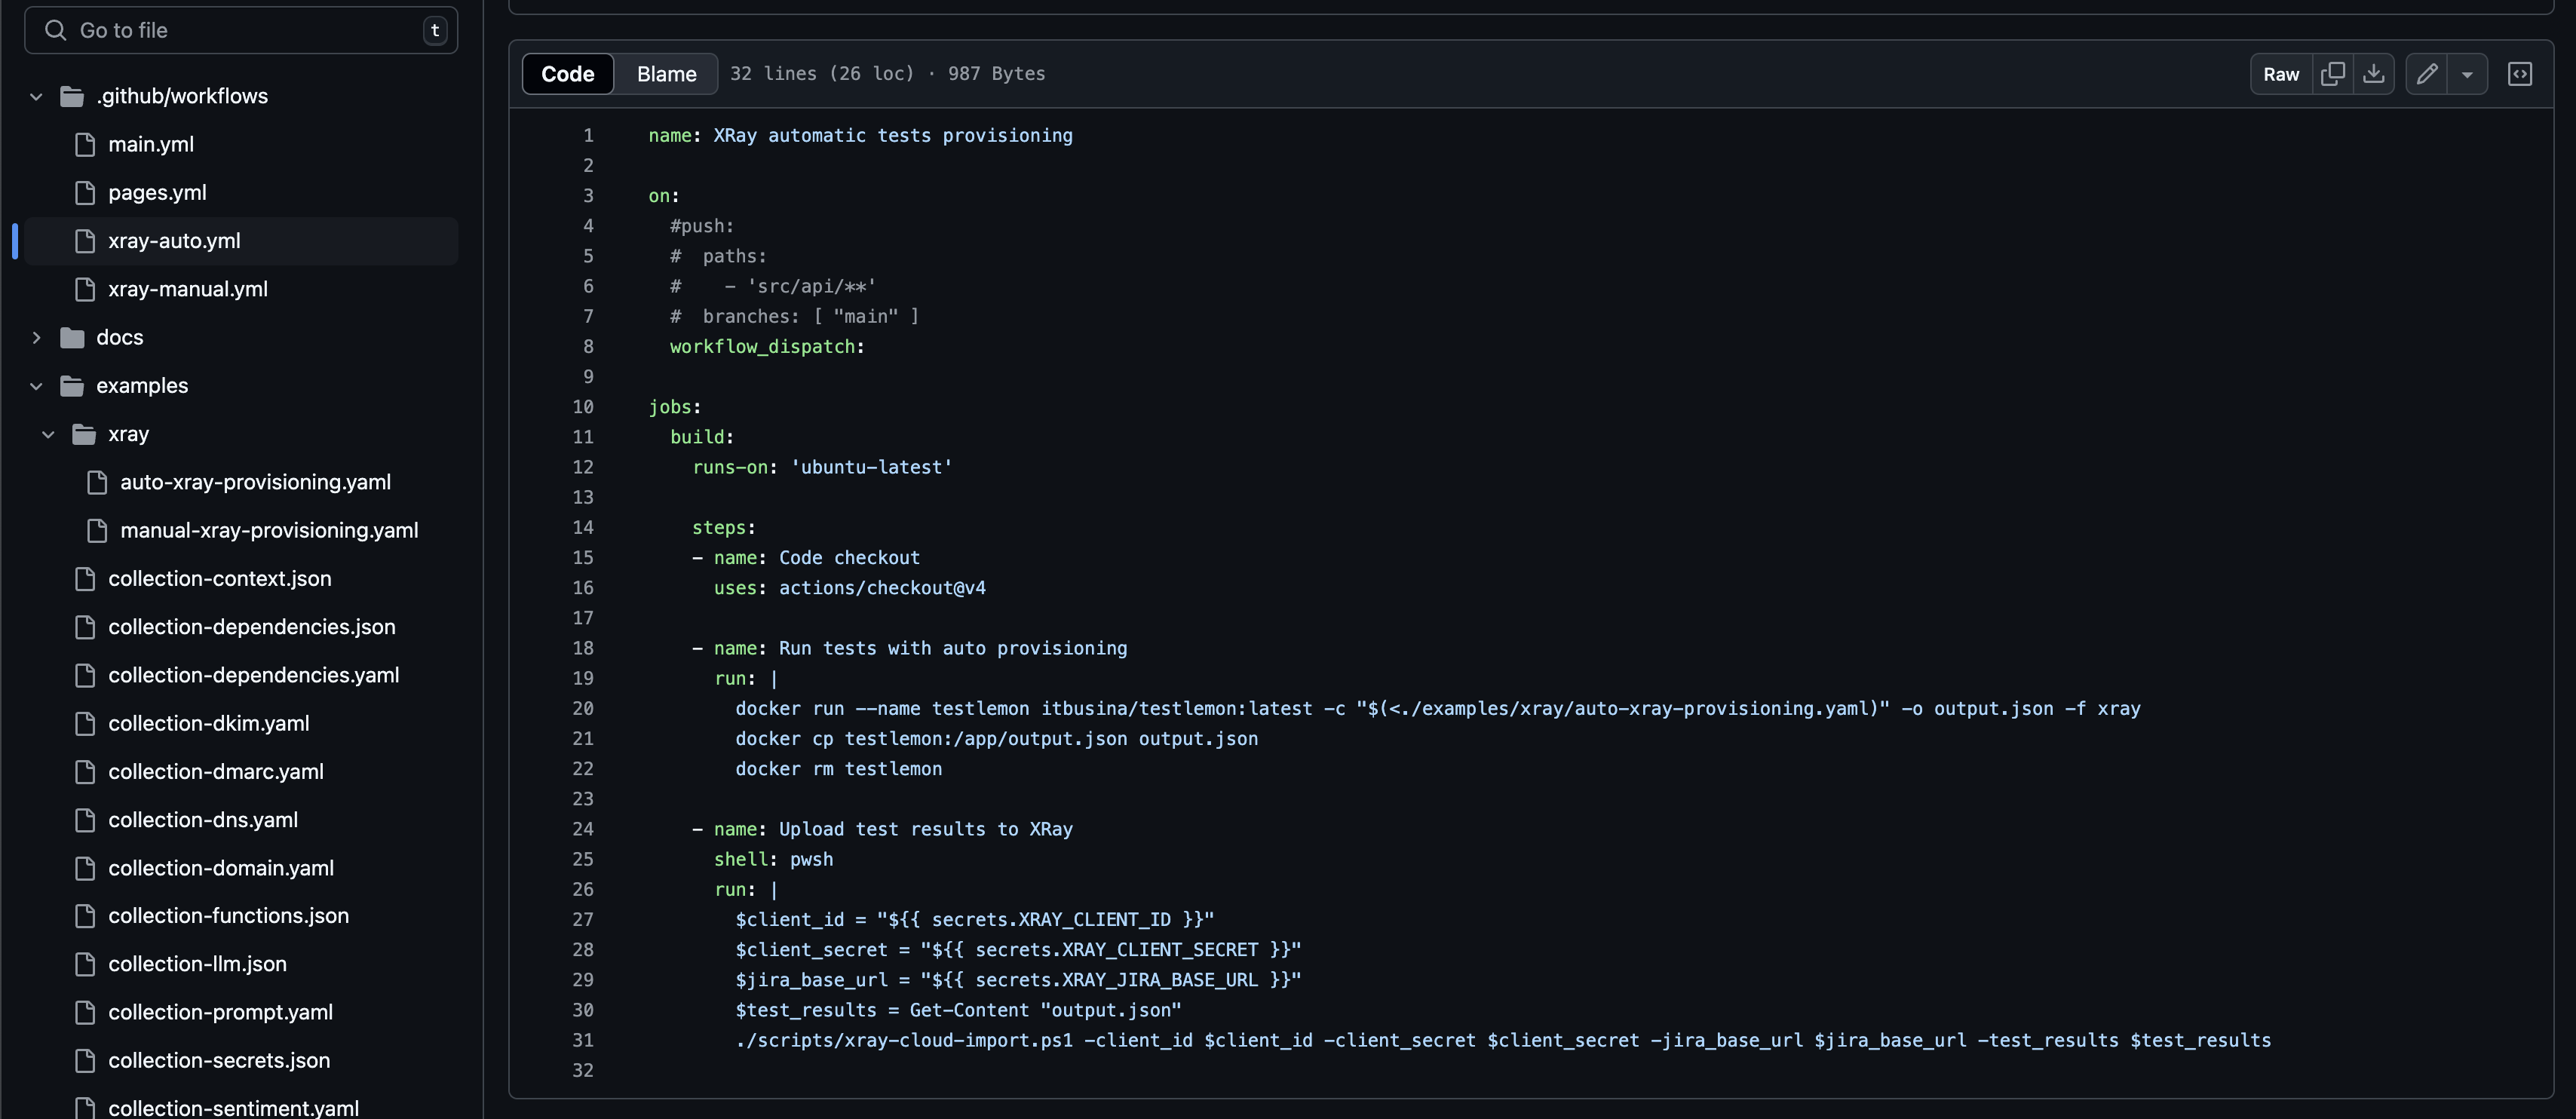Click 'docker rm testlemon' code line
Viewport: 2576px width, 1119px height.
pos(838,769)
